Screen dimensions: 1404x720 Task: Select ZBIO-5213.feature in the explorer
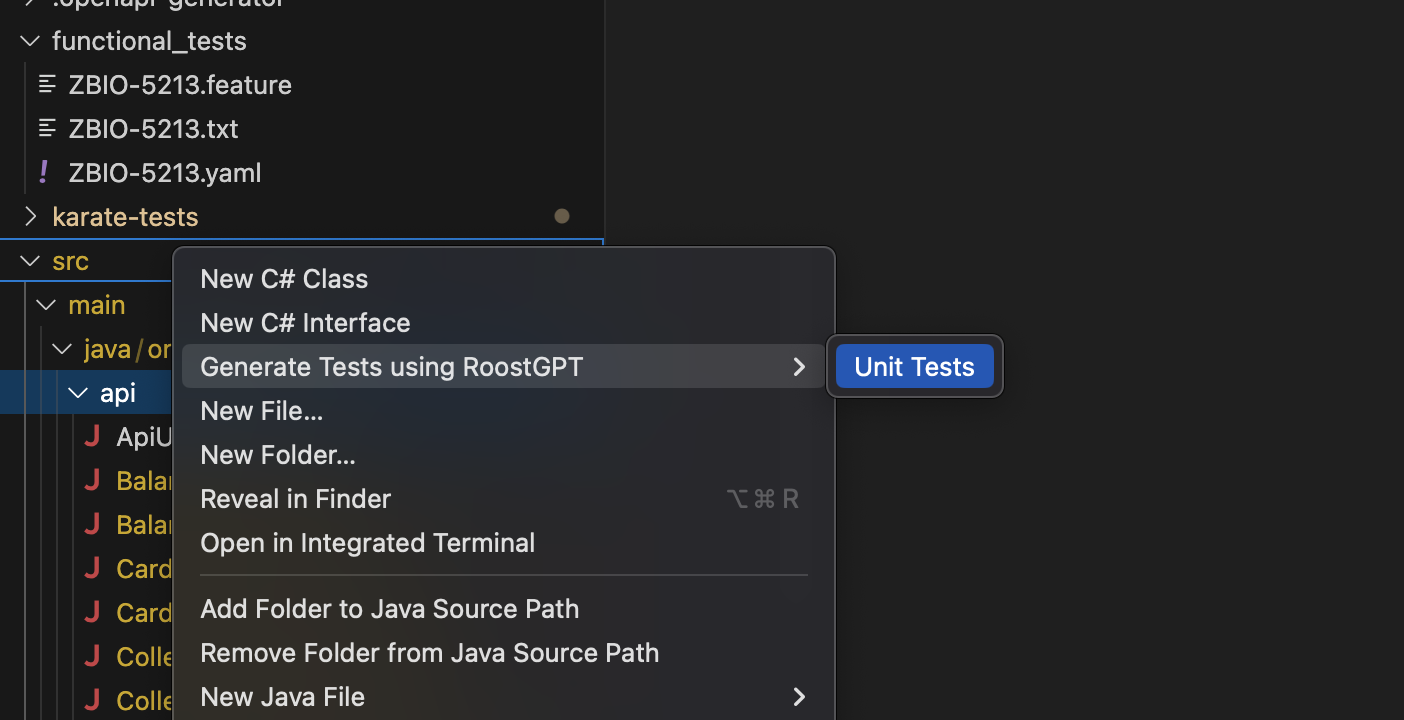click(x=180, y=84)
